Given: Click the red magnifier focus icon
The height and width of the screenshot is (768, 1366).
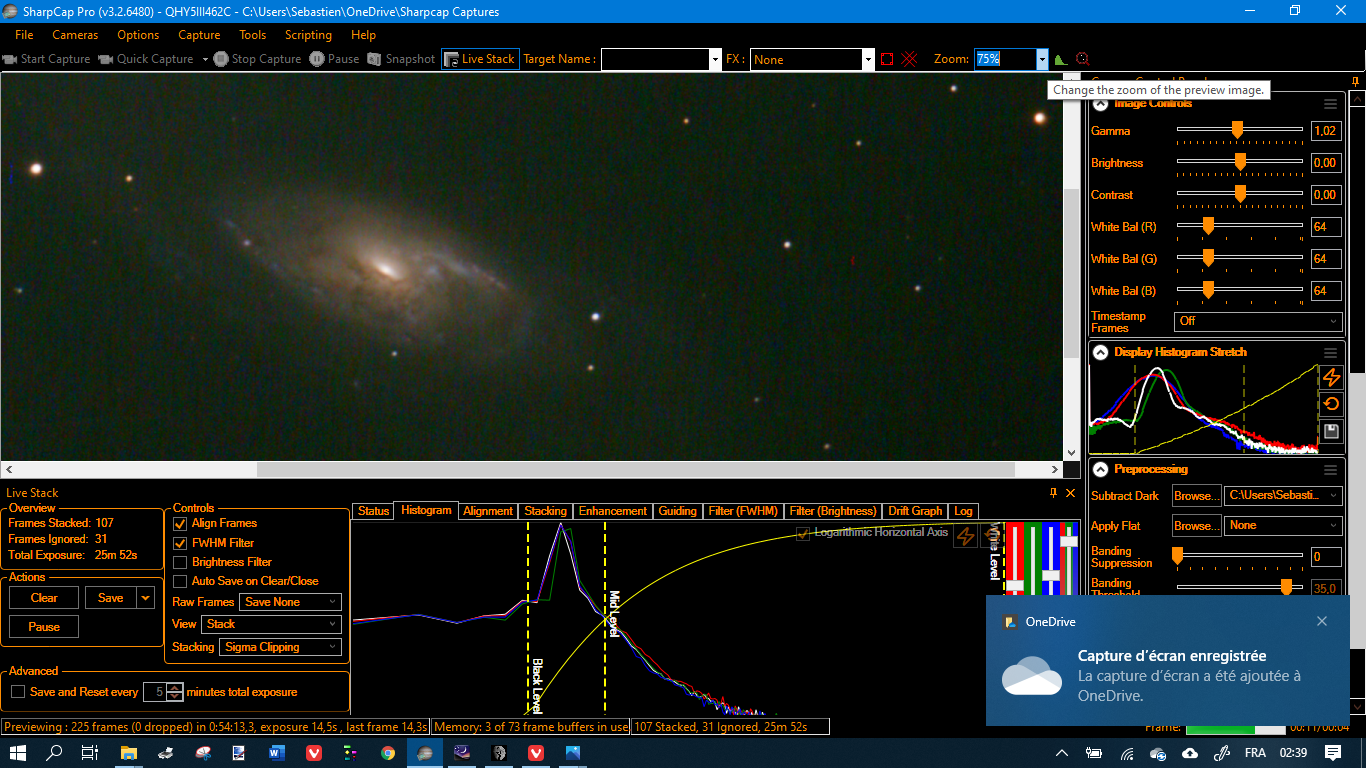Looking at the screenshot, I should pos(1082,59).
